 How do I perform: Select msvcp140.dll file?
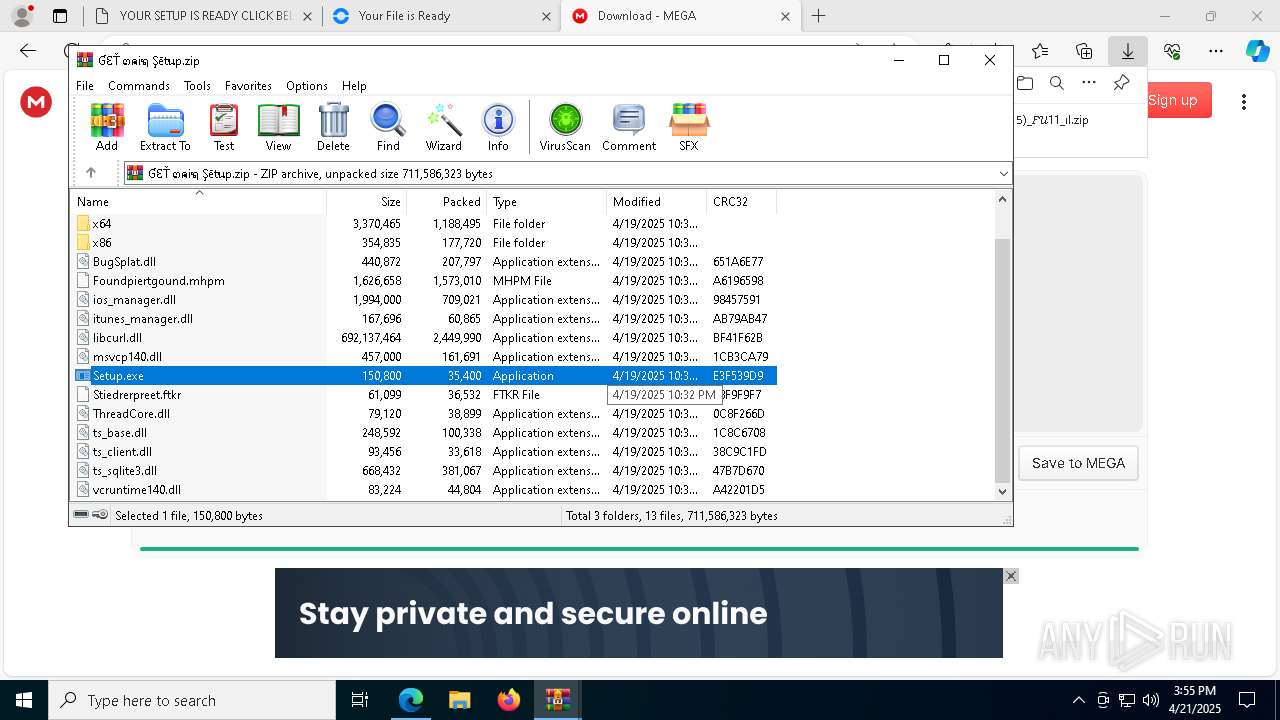point(127,357)
